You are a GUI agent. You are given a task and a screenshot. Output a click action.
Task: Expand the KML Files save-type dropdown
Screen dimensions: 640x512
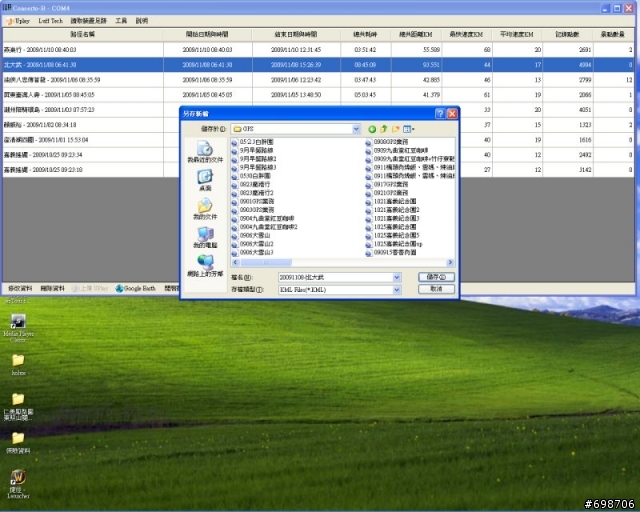coord(396,290)
